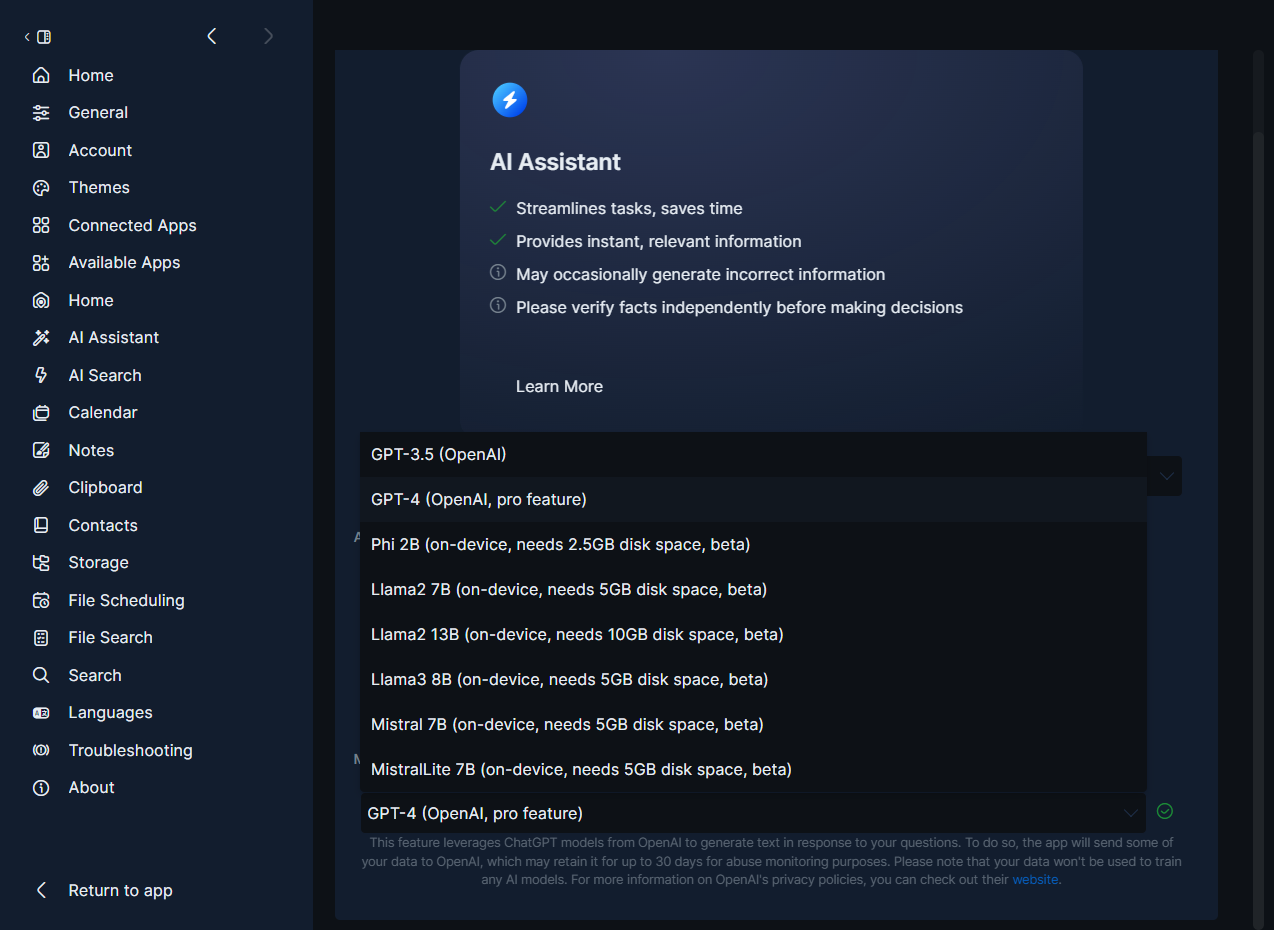The height and width of the screenshot is (930, 1274).
Task: Open the model selection dropdown at bottom
Action: [x=750, y=813]
